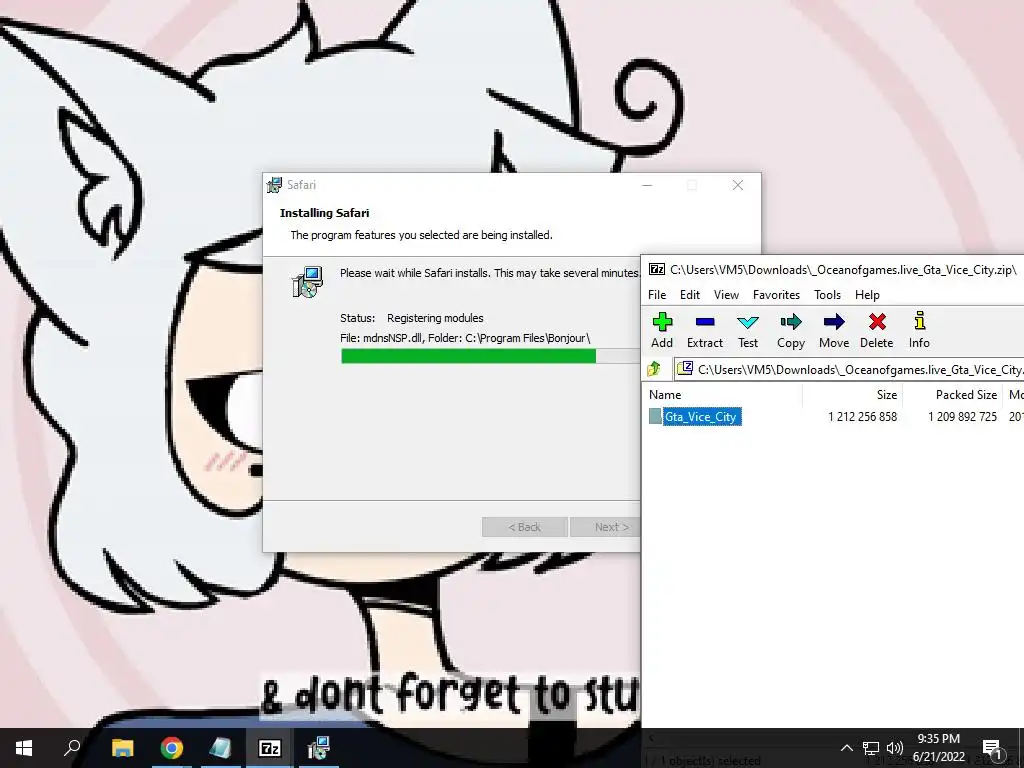Sort by the Size column header
The width and height of the screenshot is (1024, 768).
852,394
